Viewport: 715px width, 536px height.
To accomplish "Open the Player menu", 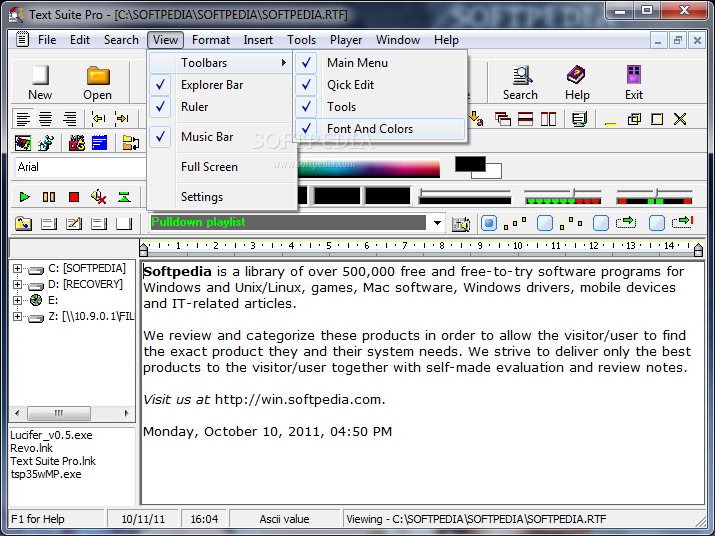I will click(x=346, y=40).
